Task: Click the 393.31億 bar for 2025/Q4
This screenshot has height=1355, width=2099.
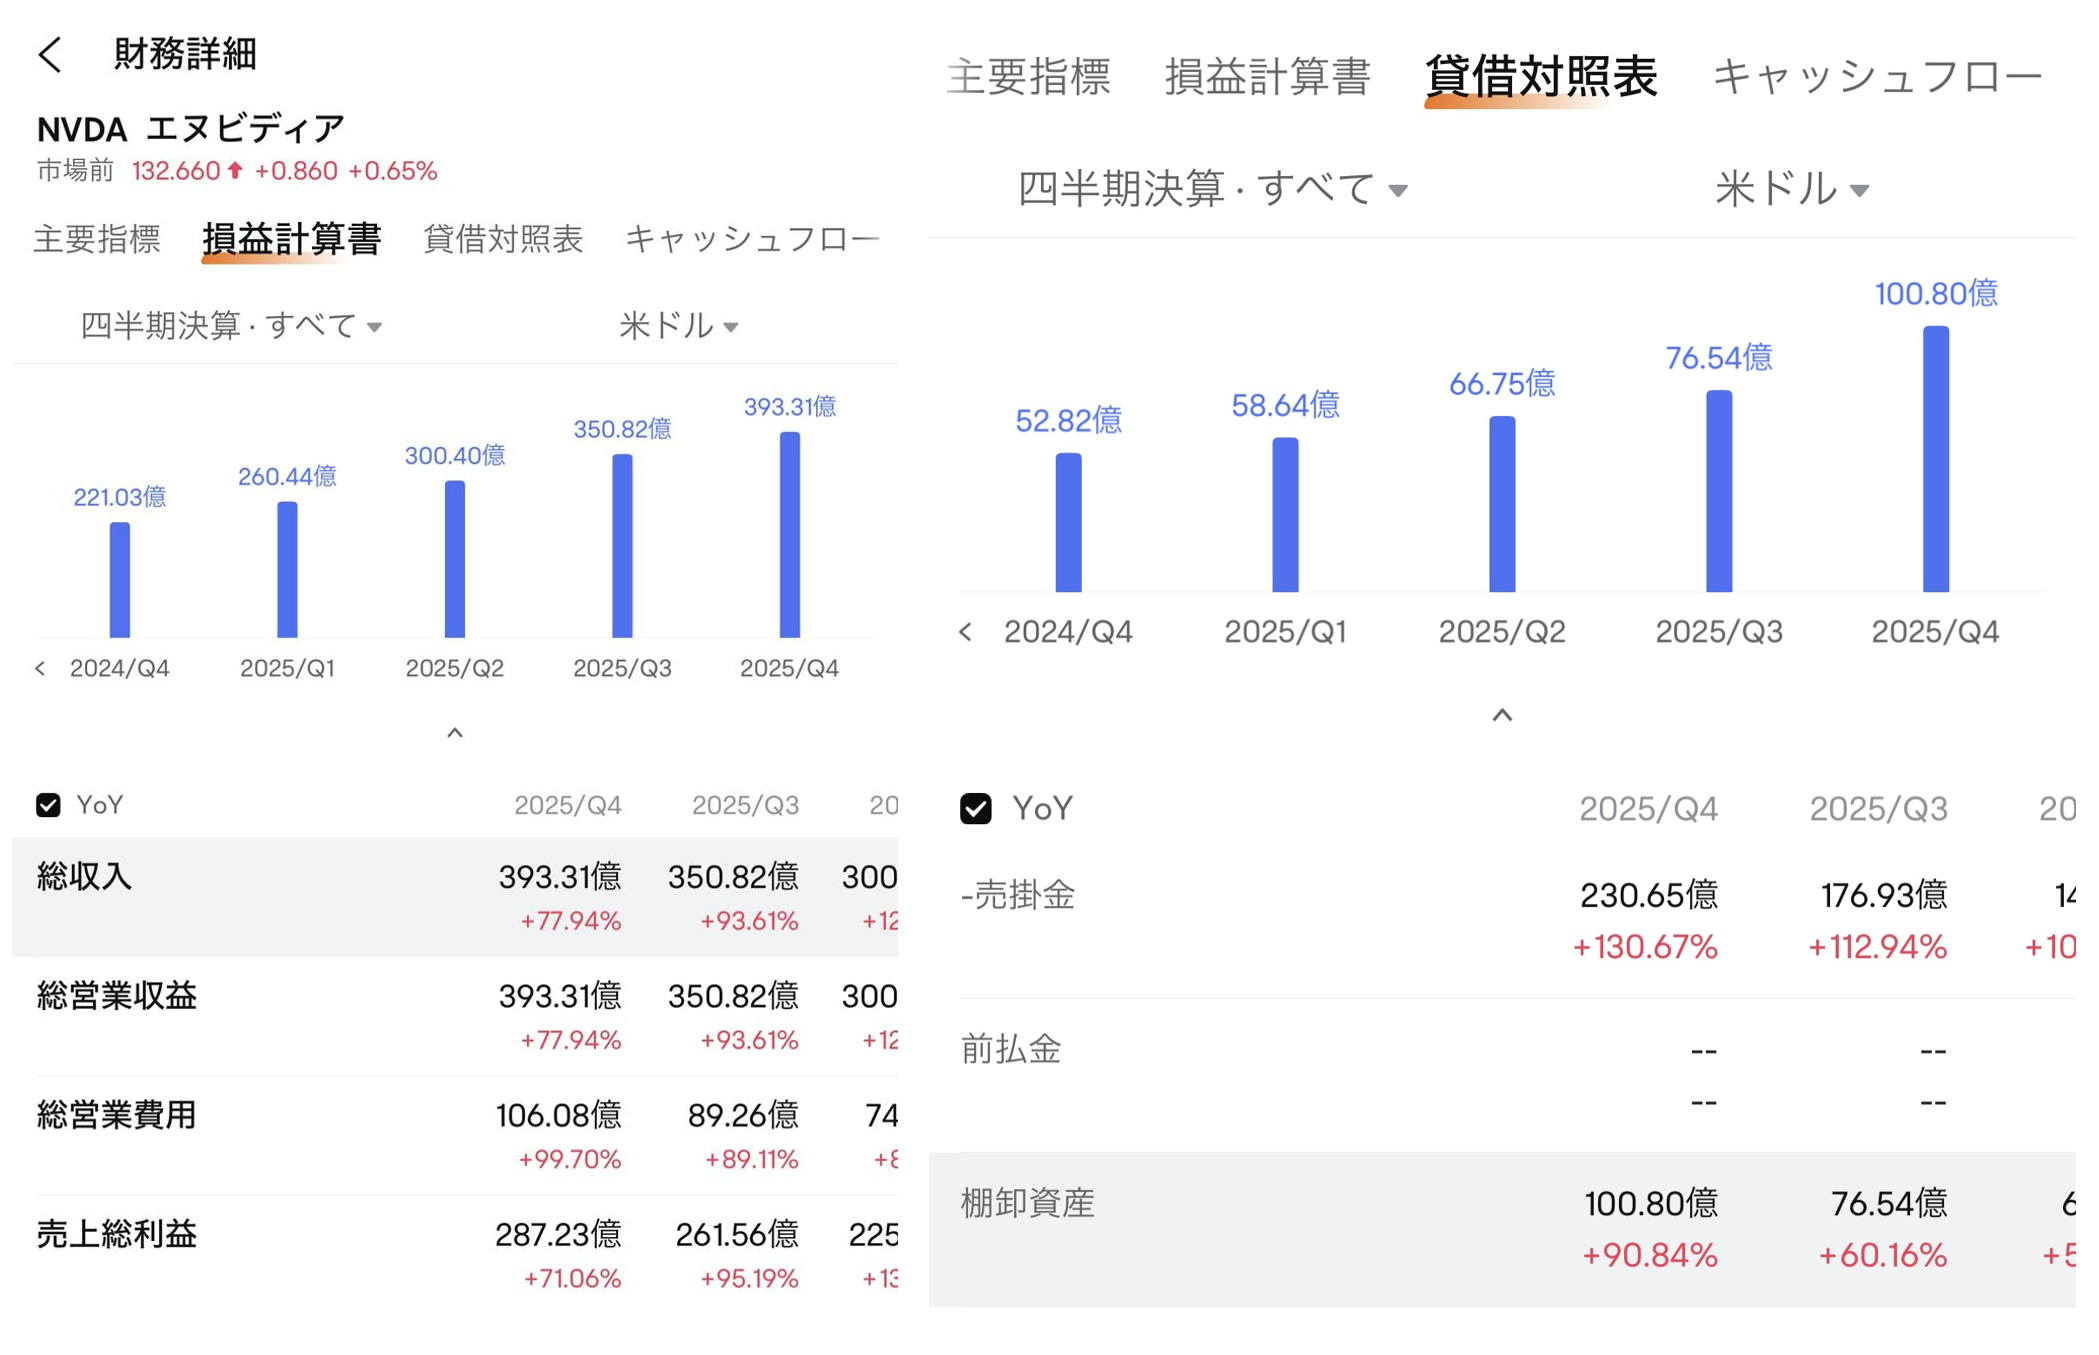Action: 790,534
